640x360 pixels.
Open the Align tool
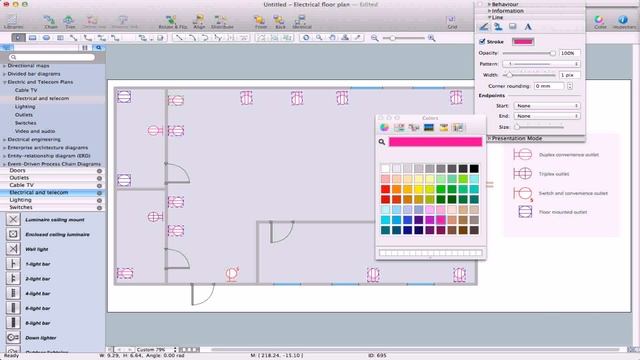[x=199, y=21]
